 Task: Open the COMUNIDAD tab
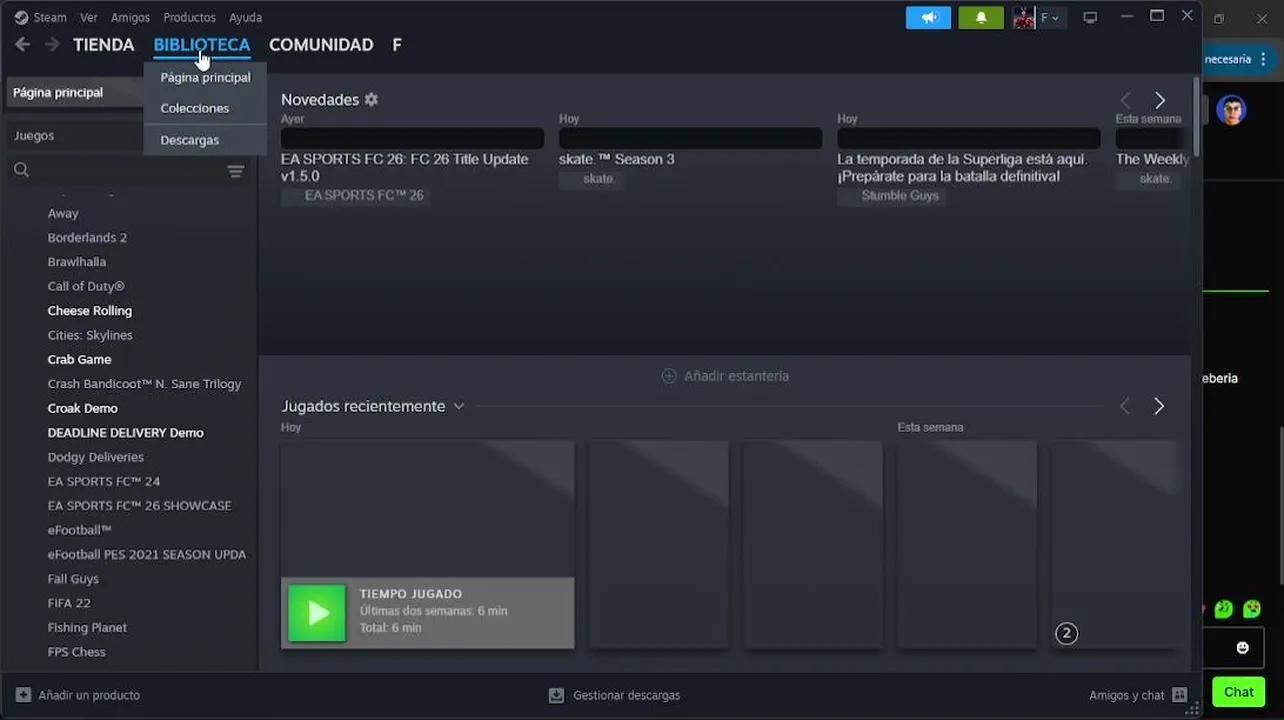tap(321, 45)
